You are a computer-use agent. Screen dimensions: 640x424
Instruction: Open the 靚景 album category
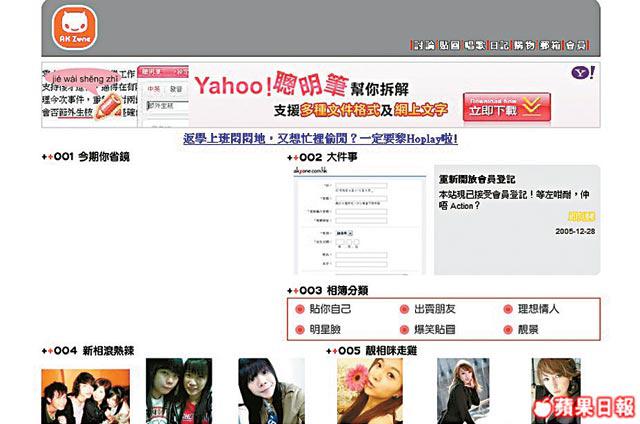[528, 329]
